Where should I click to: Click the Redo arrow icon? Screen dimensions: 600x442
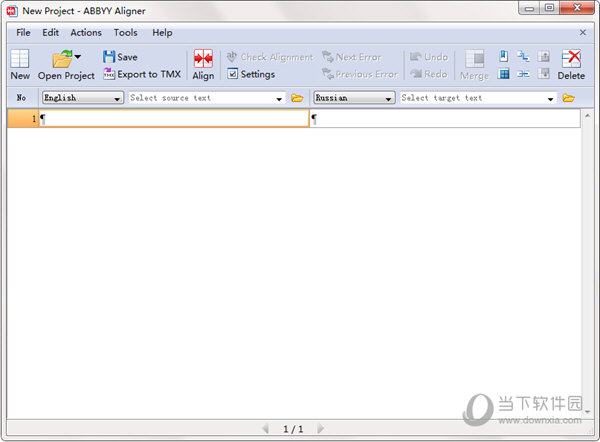tap(416, 73)
